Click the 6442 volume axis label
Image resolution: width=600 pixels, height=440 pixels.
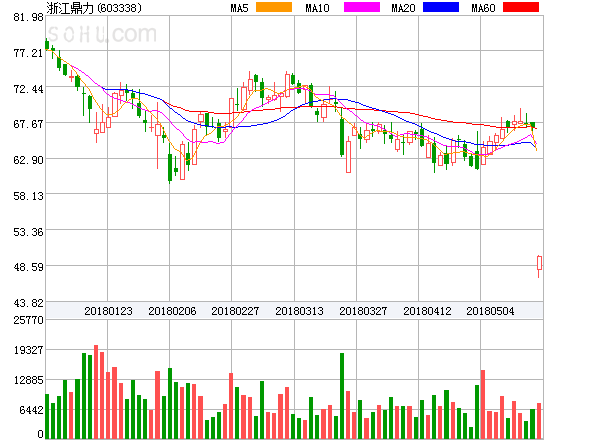click(x=31, y=410)
